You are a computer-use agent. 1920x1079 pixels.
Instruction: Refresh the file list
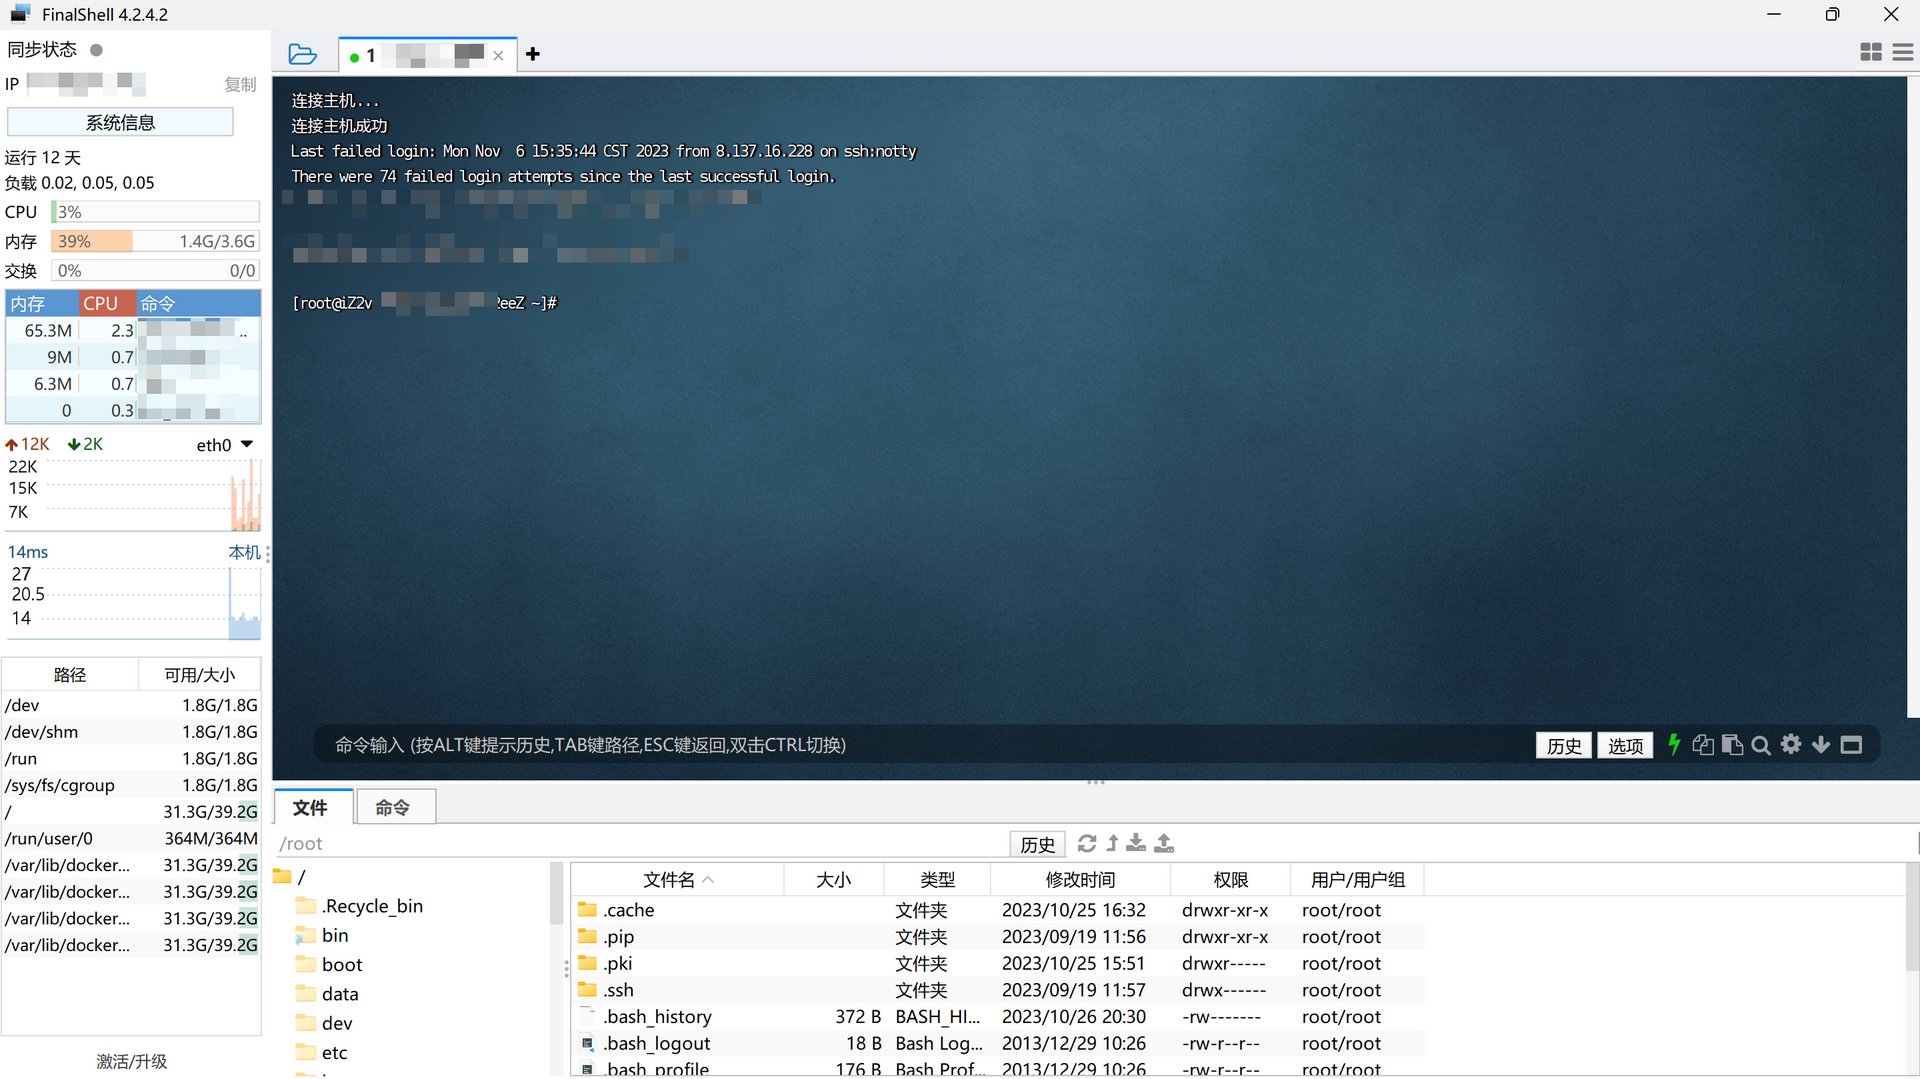pyautogui.click(x=1087, y=843)
